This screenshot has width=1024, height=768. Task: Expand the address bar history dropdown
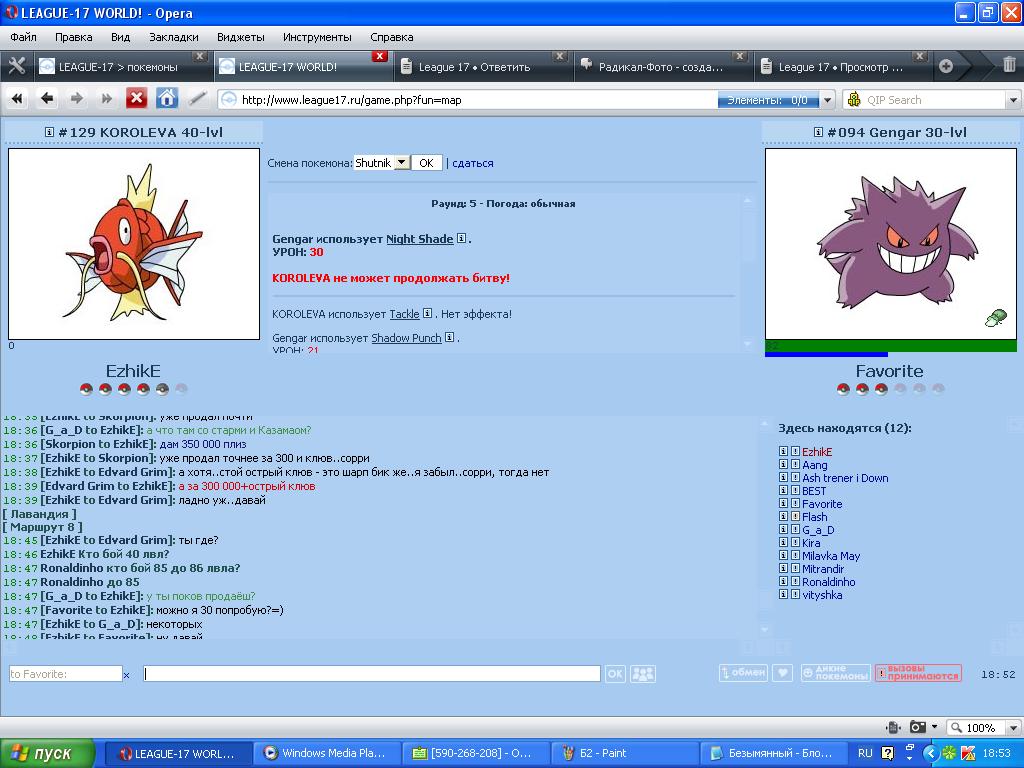[828, 100]
